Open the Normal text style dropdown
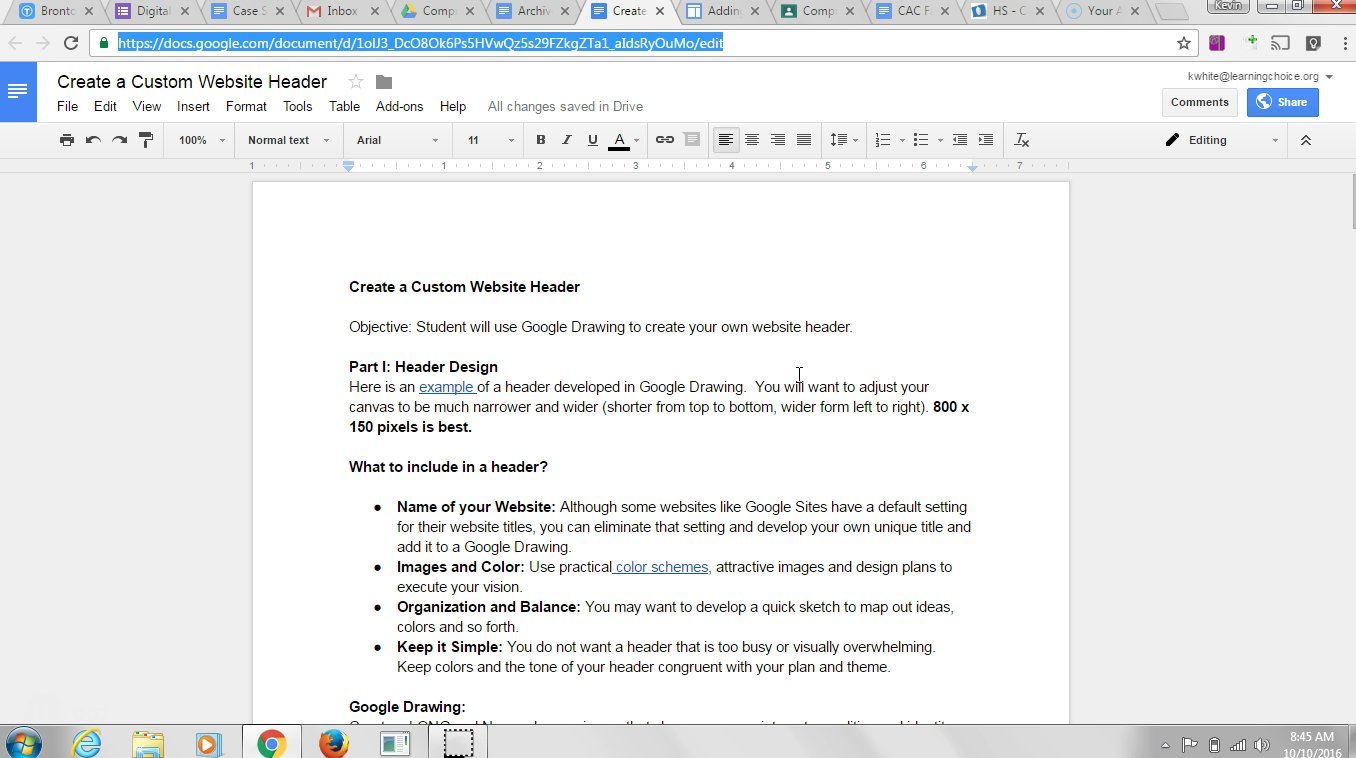 coord(288,140)
